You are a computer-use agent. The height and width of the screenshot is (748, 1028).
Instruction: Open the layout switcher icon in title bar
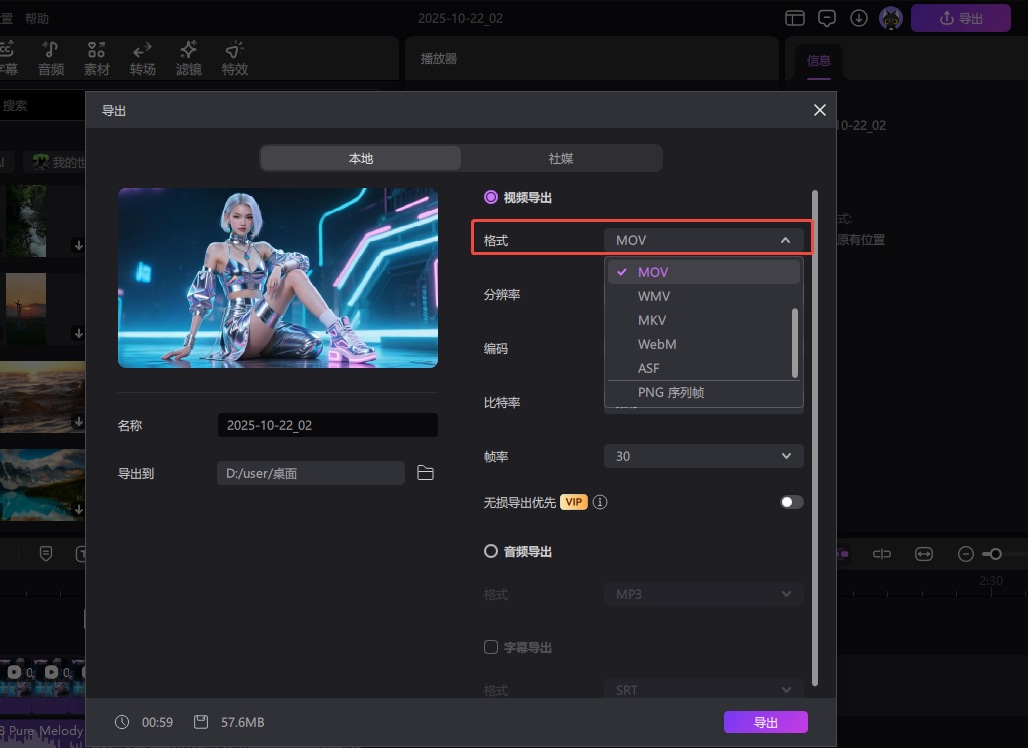[x=794, y=18]
